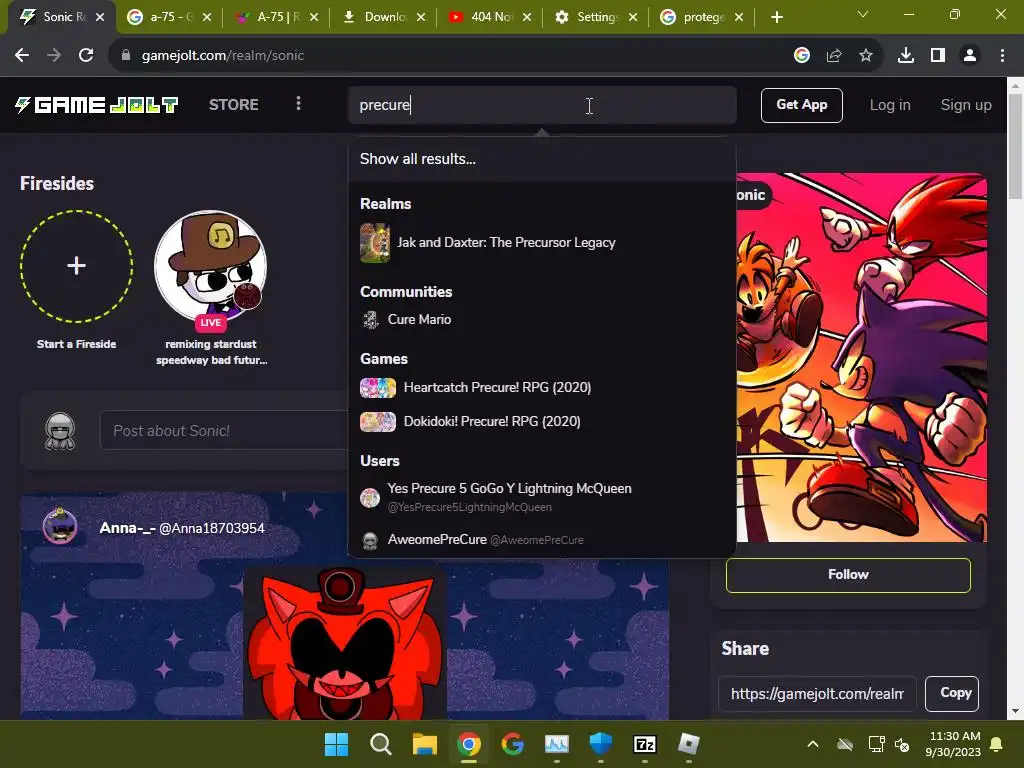This screenshot has width=1024, height=768.
Task: Click the avatar next to post field
Action: coord(60,431)
